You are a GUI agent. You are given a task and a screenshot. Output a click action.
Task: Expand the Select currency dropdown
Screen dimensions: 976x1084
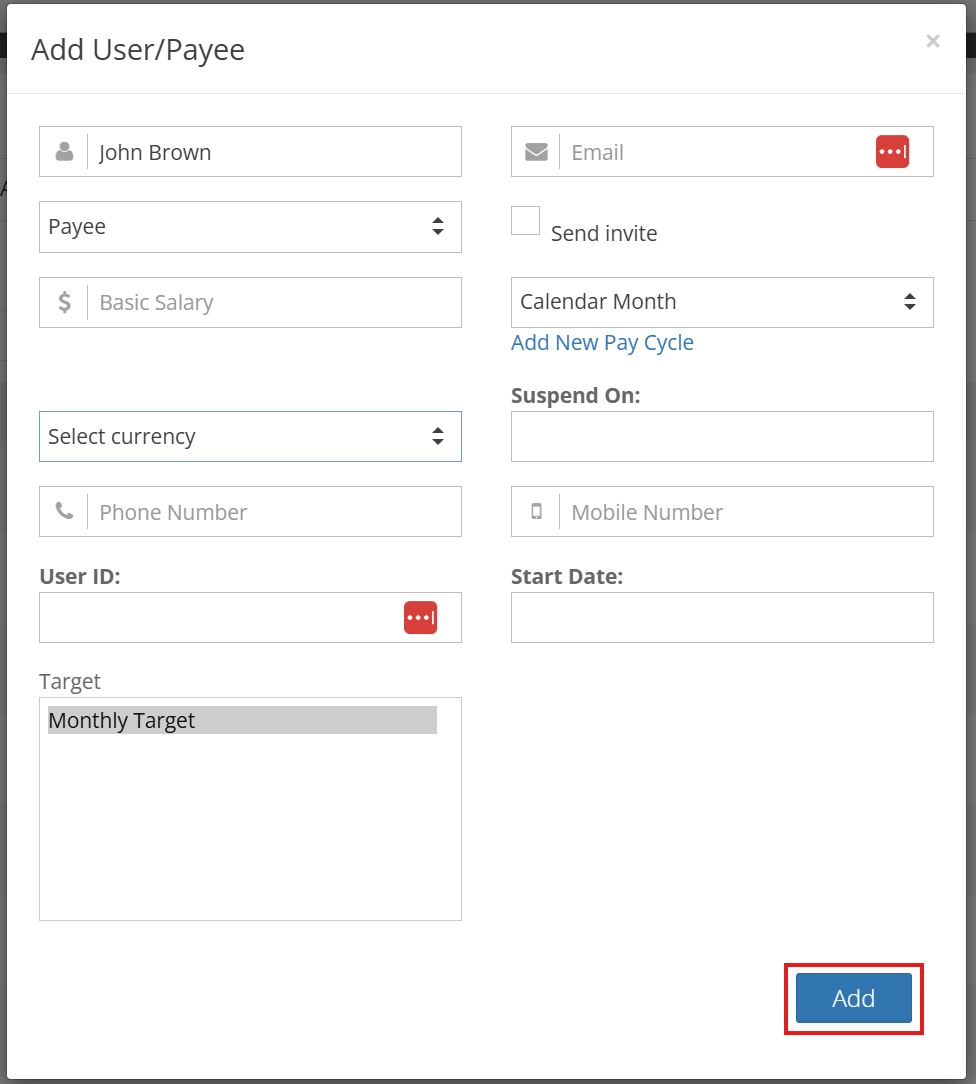[x=250, y=437]
